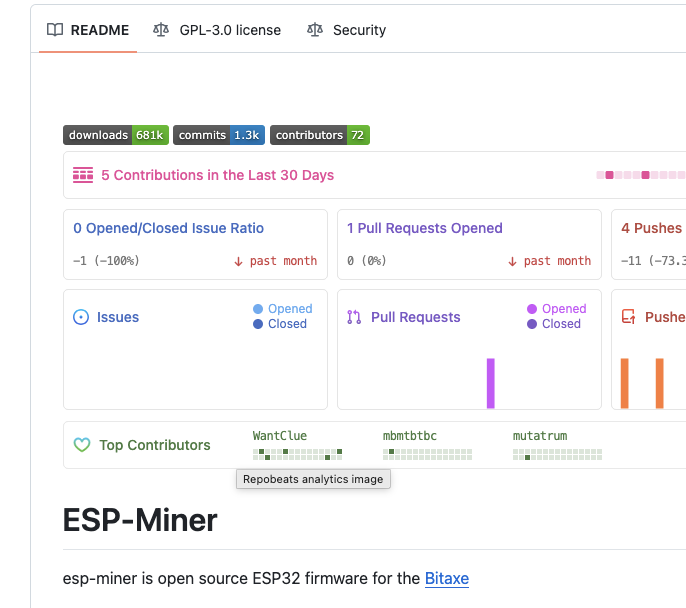Click the first orange bar in Pushes chart

(625, 384)
